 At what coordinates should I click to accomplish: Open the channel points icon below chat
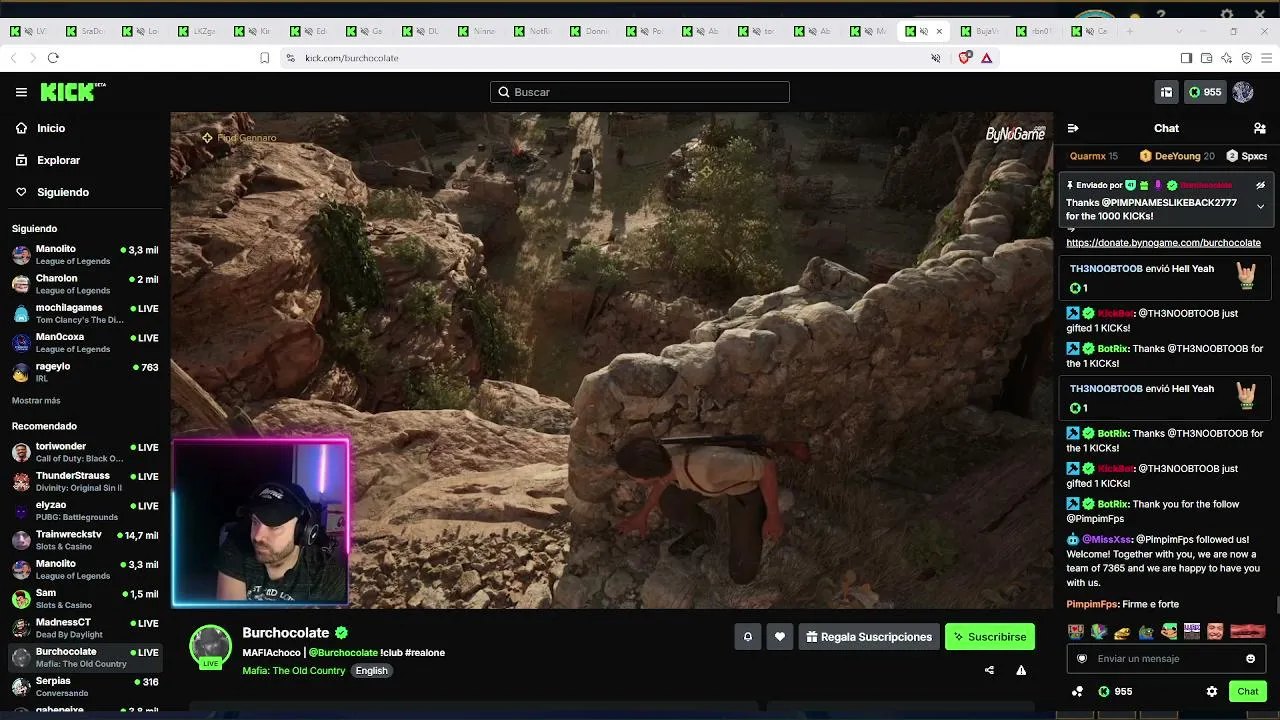pyautogui.click(x=1077, y=691)
